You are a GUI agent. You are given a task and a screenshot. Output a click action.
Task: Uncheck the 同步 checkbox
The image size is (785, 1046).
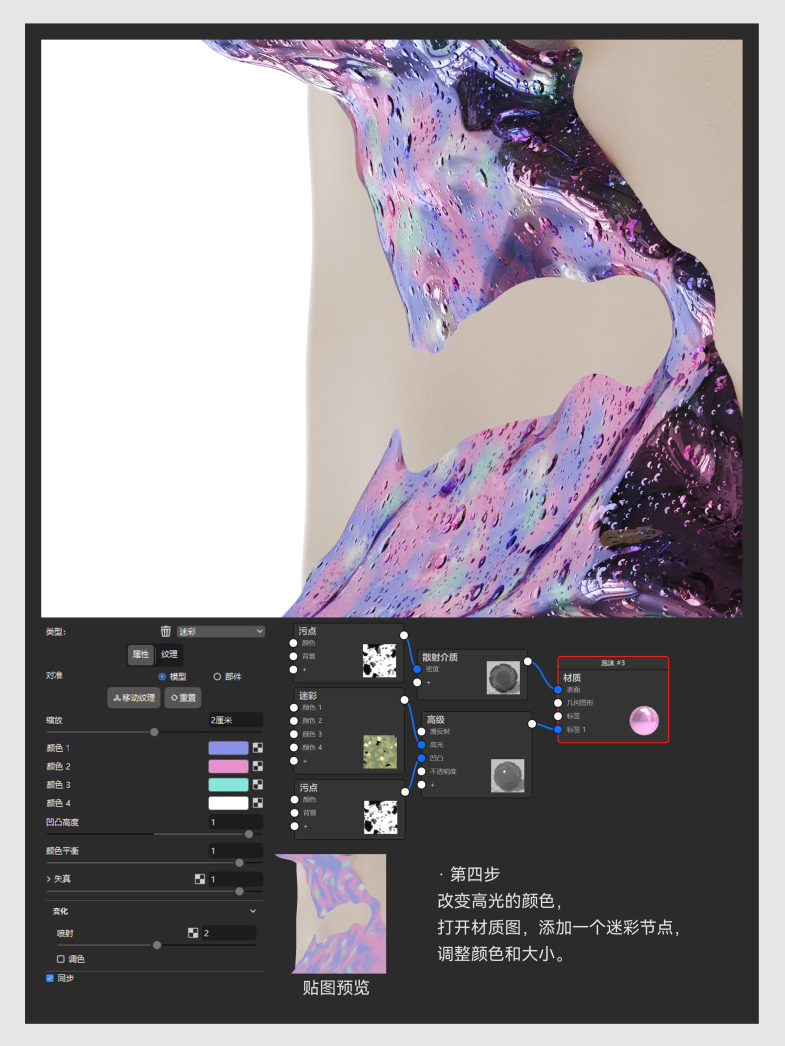[50, 978]
